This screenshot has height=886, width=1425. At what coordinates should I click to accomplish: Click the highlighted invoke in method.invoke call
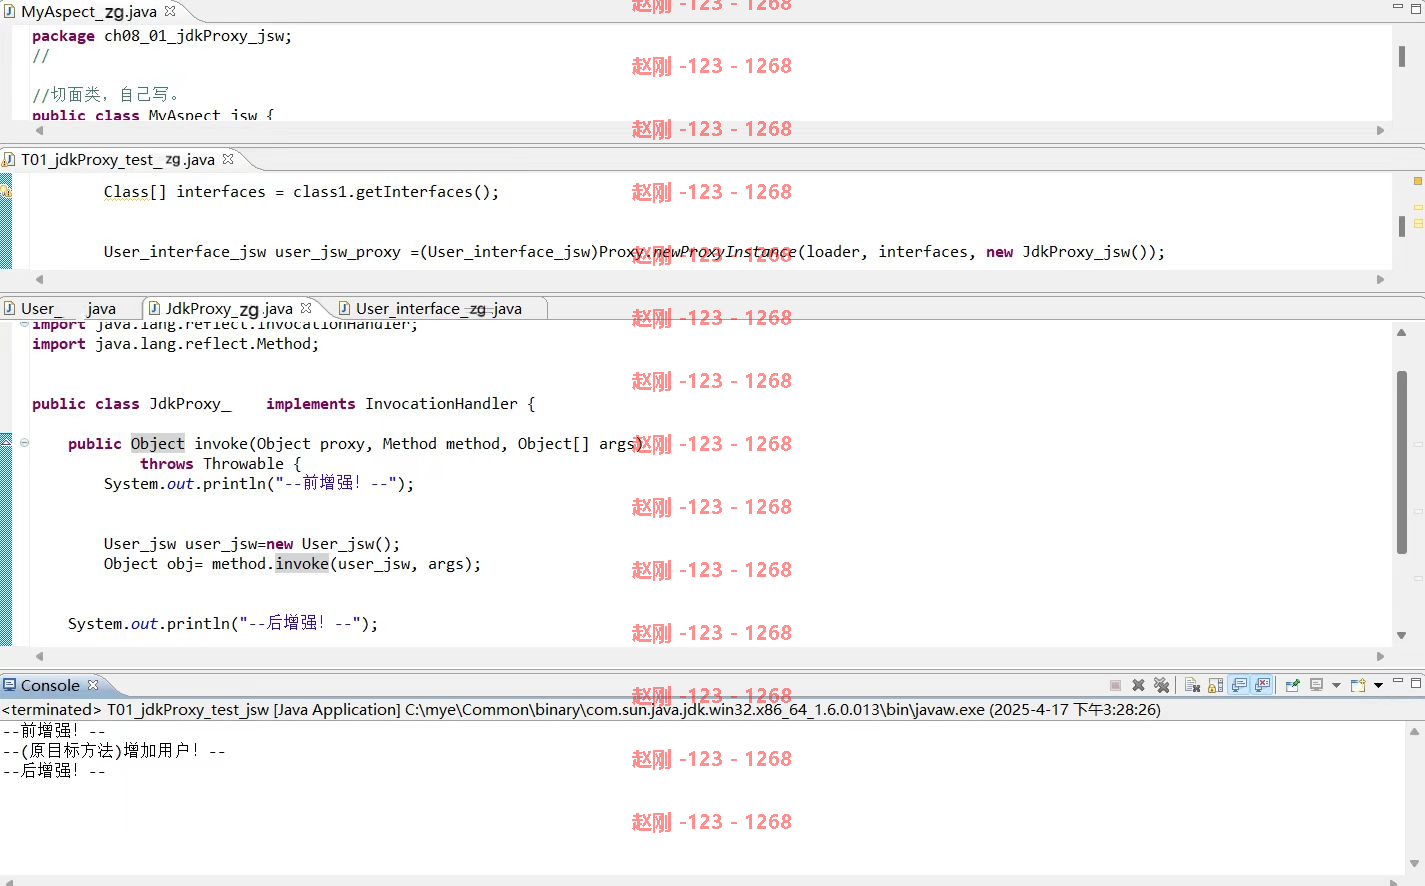tap(302, 563)
